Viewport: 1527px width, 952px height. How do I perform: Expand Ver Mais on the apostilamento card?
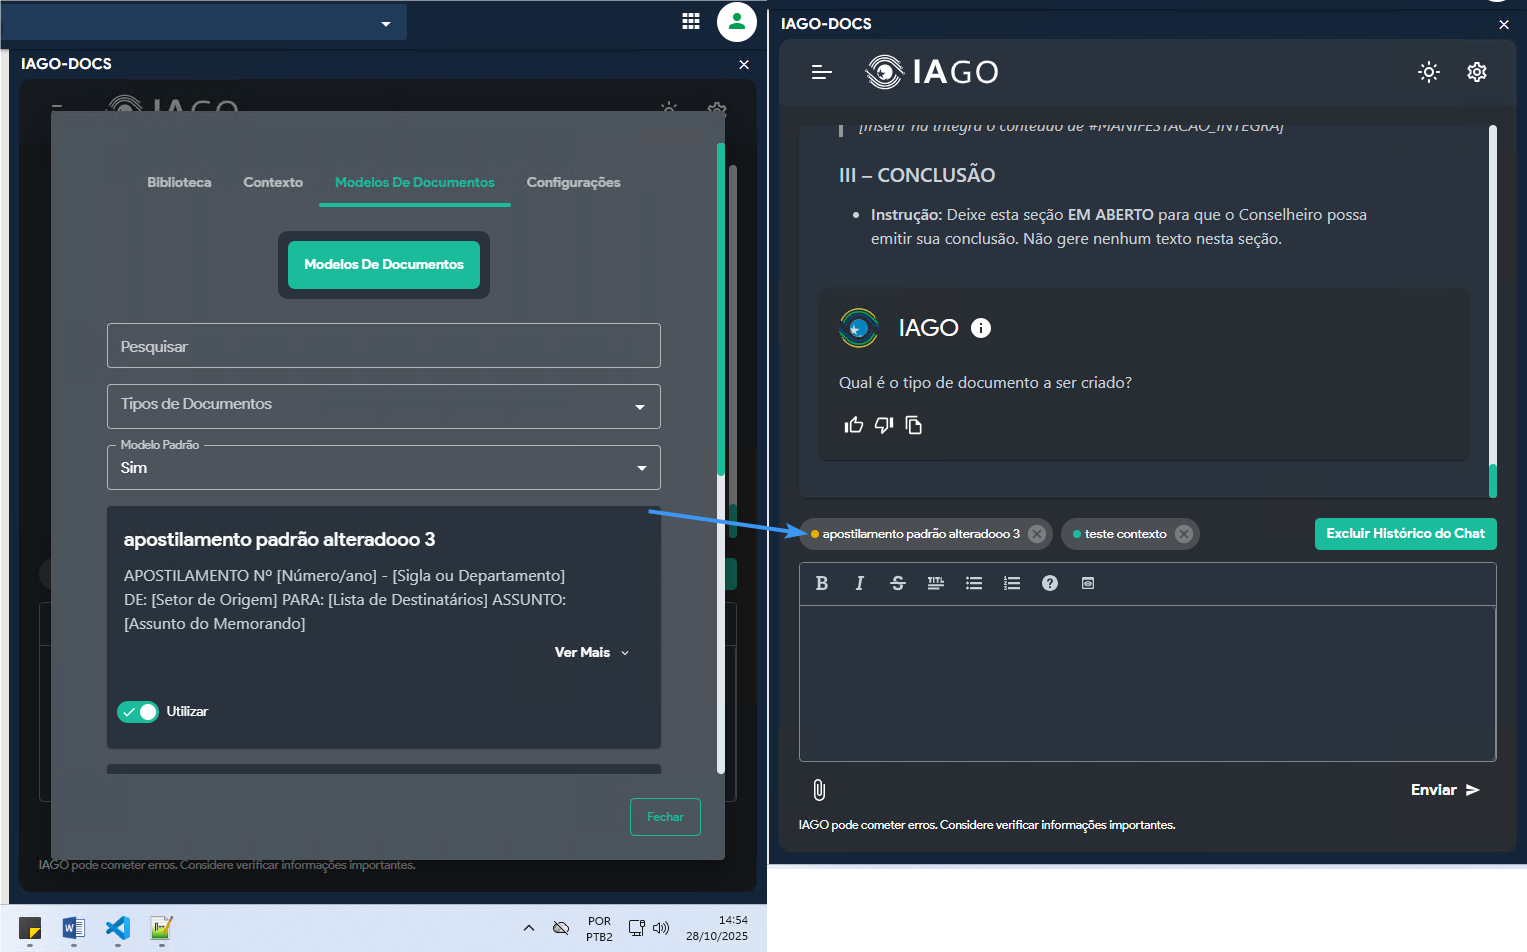point(592,652)
